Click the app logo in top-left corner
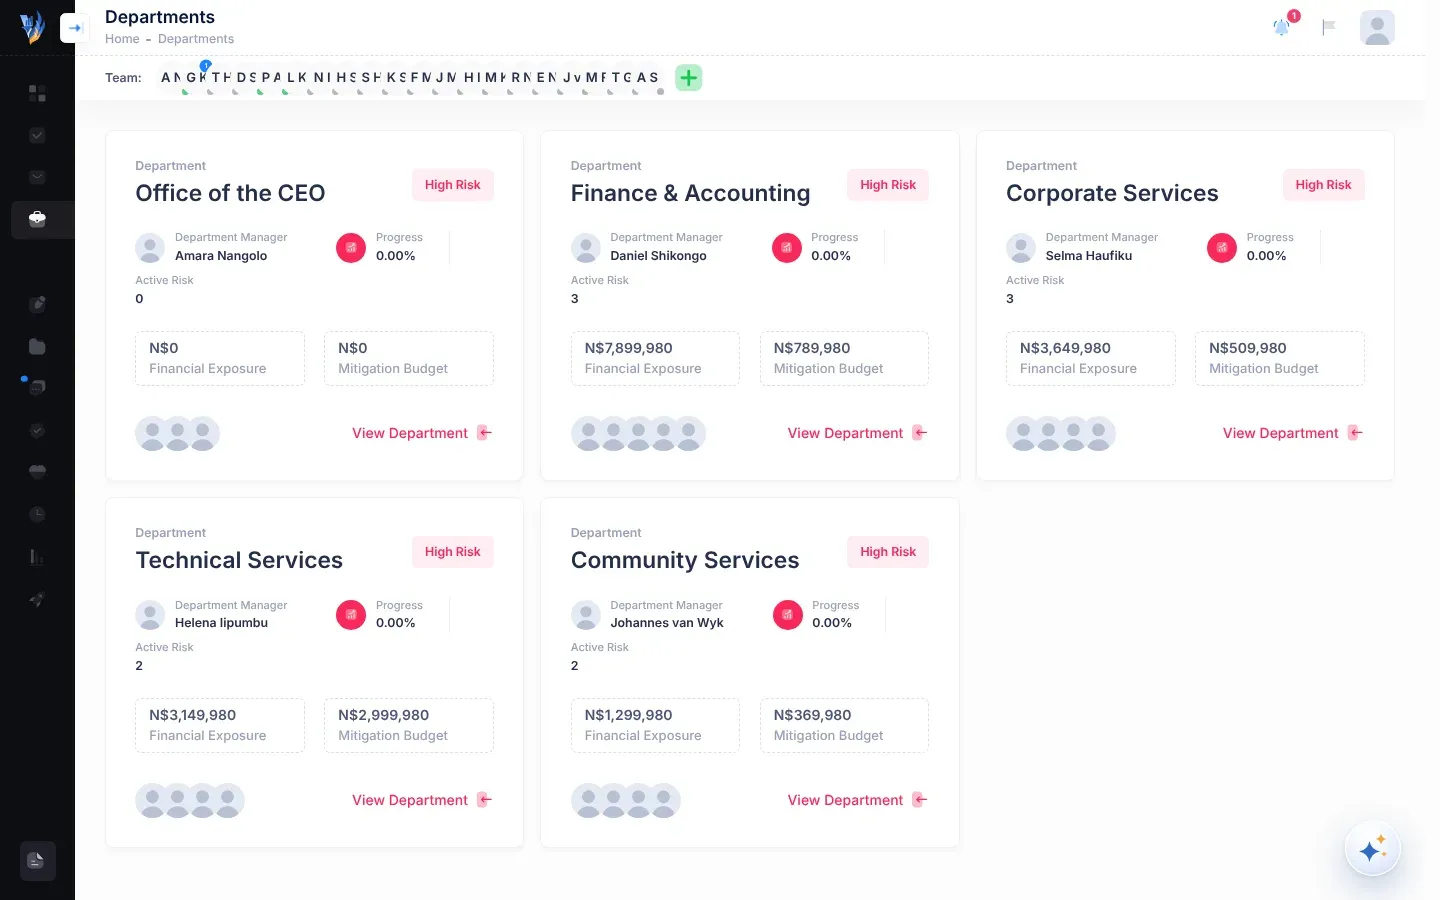The height and width of the screenshot is (900, 1440). 33,27
